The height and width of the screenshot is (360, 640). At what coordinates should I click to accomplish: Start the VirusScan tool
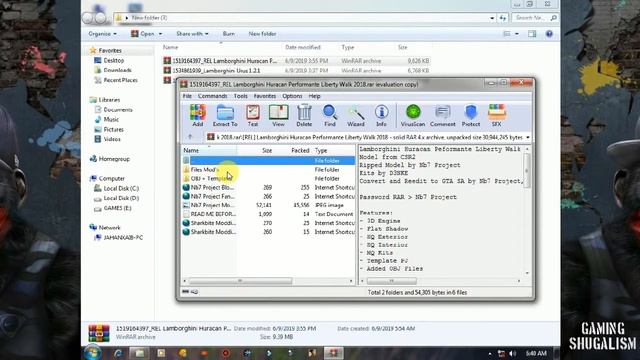(x=413, y=115)
